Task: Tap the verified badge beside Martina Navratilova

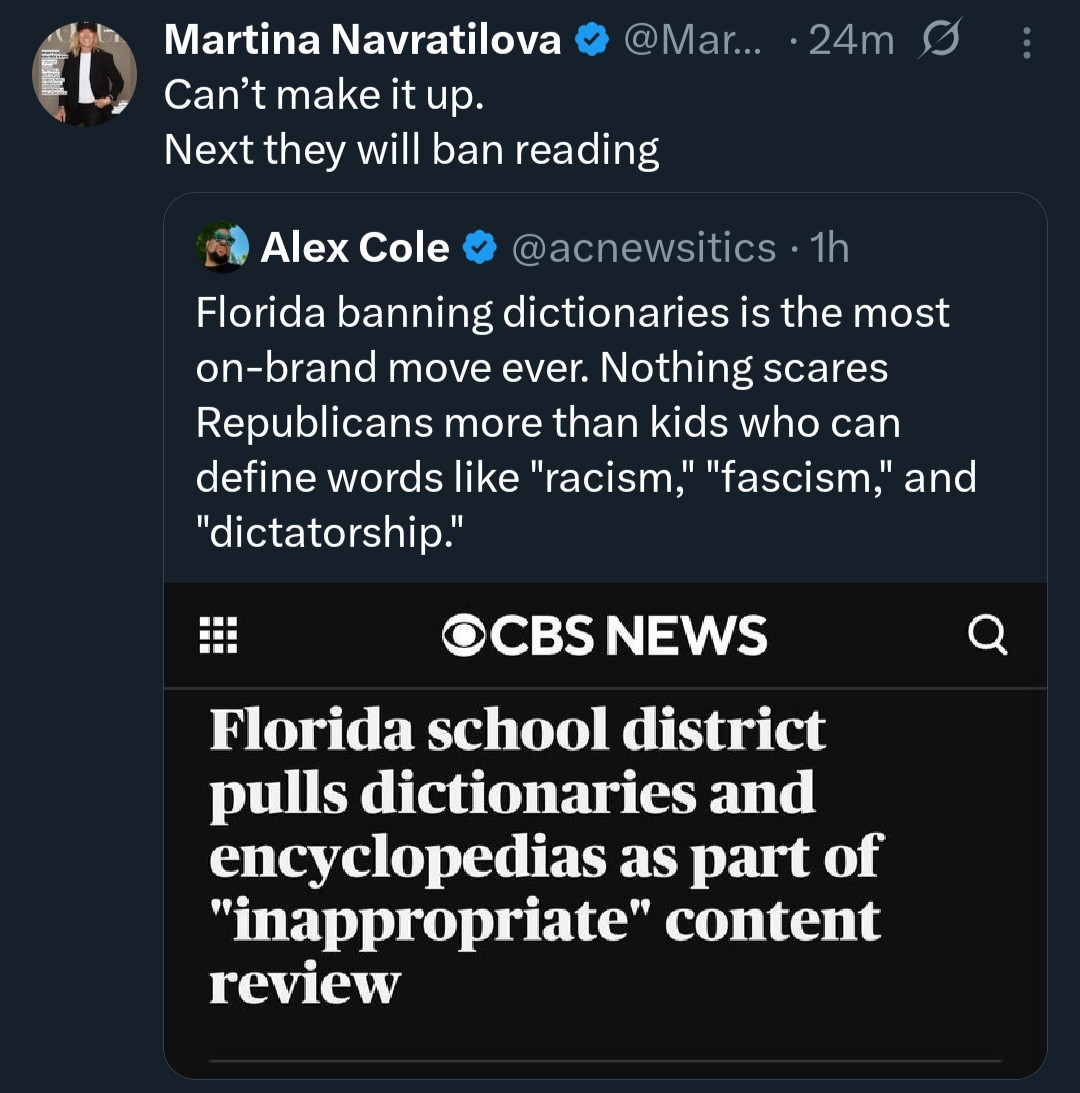Action: [x=593, y=40]
